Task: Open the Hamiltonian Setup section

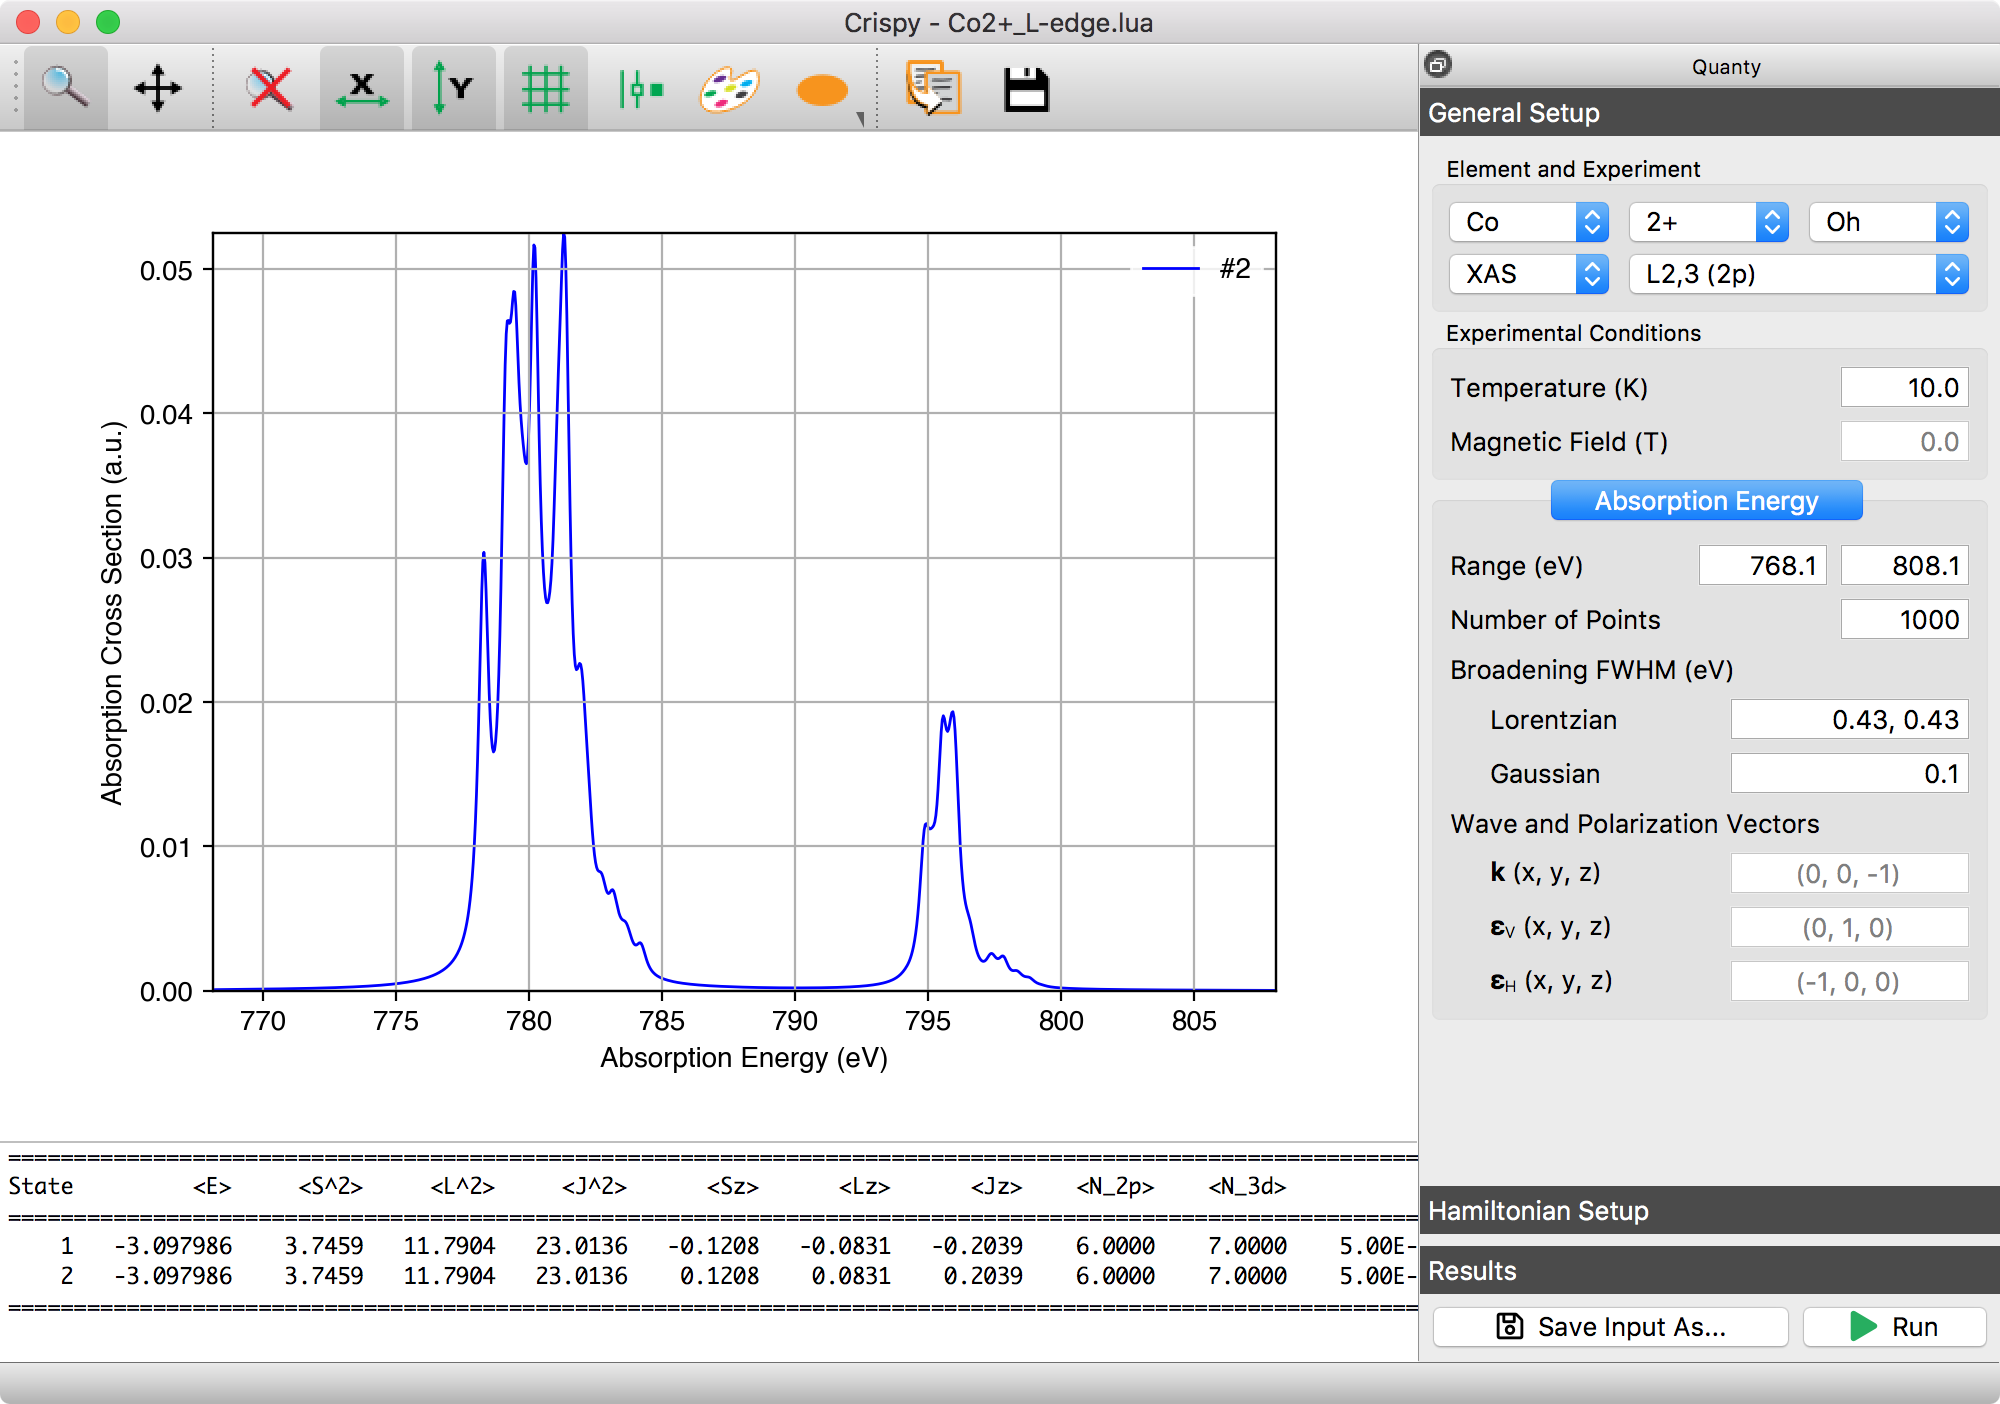Action: coord(1708,1211)
